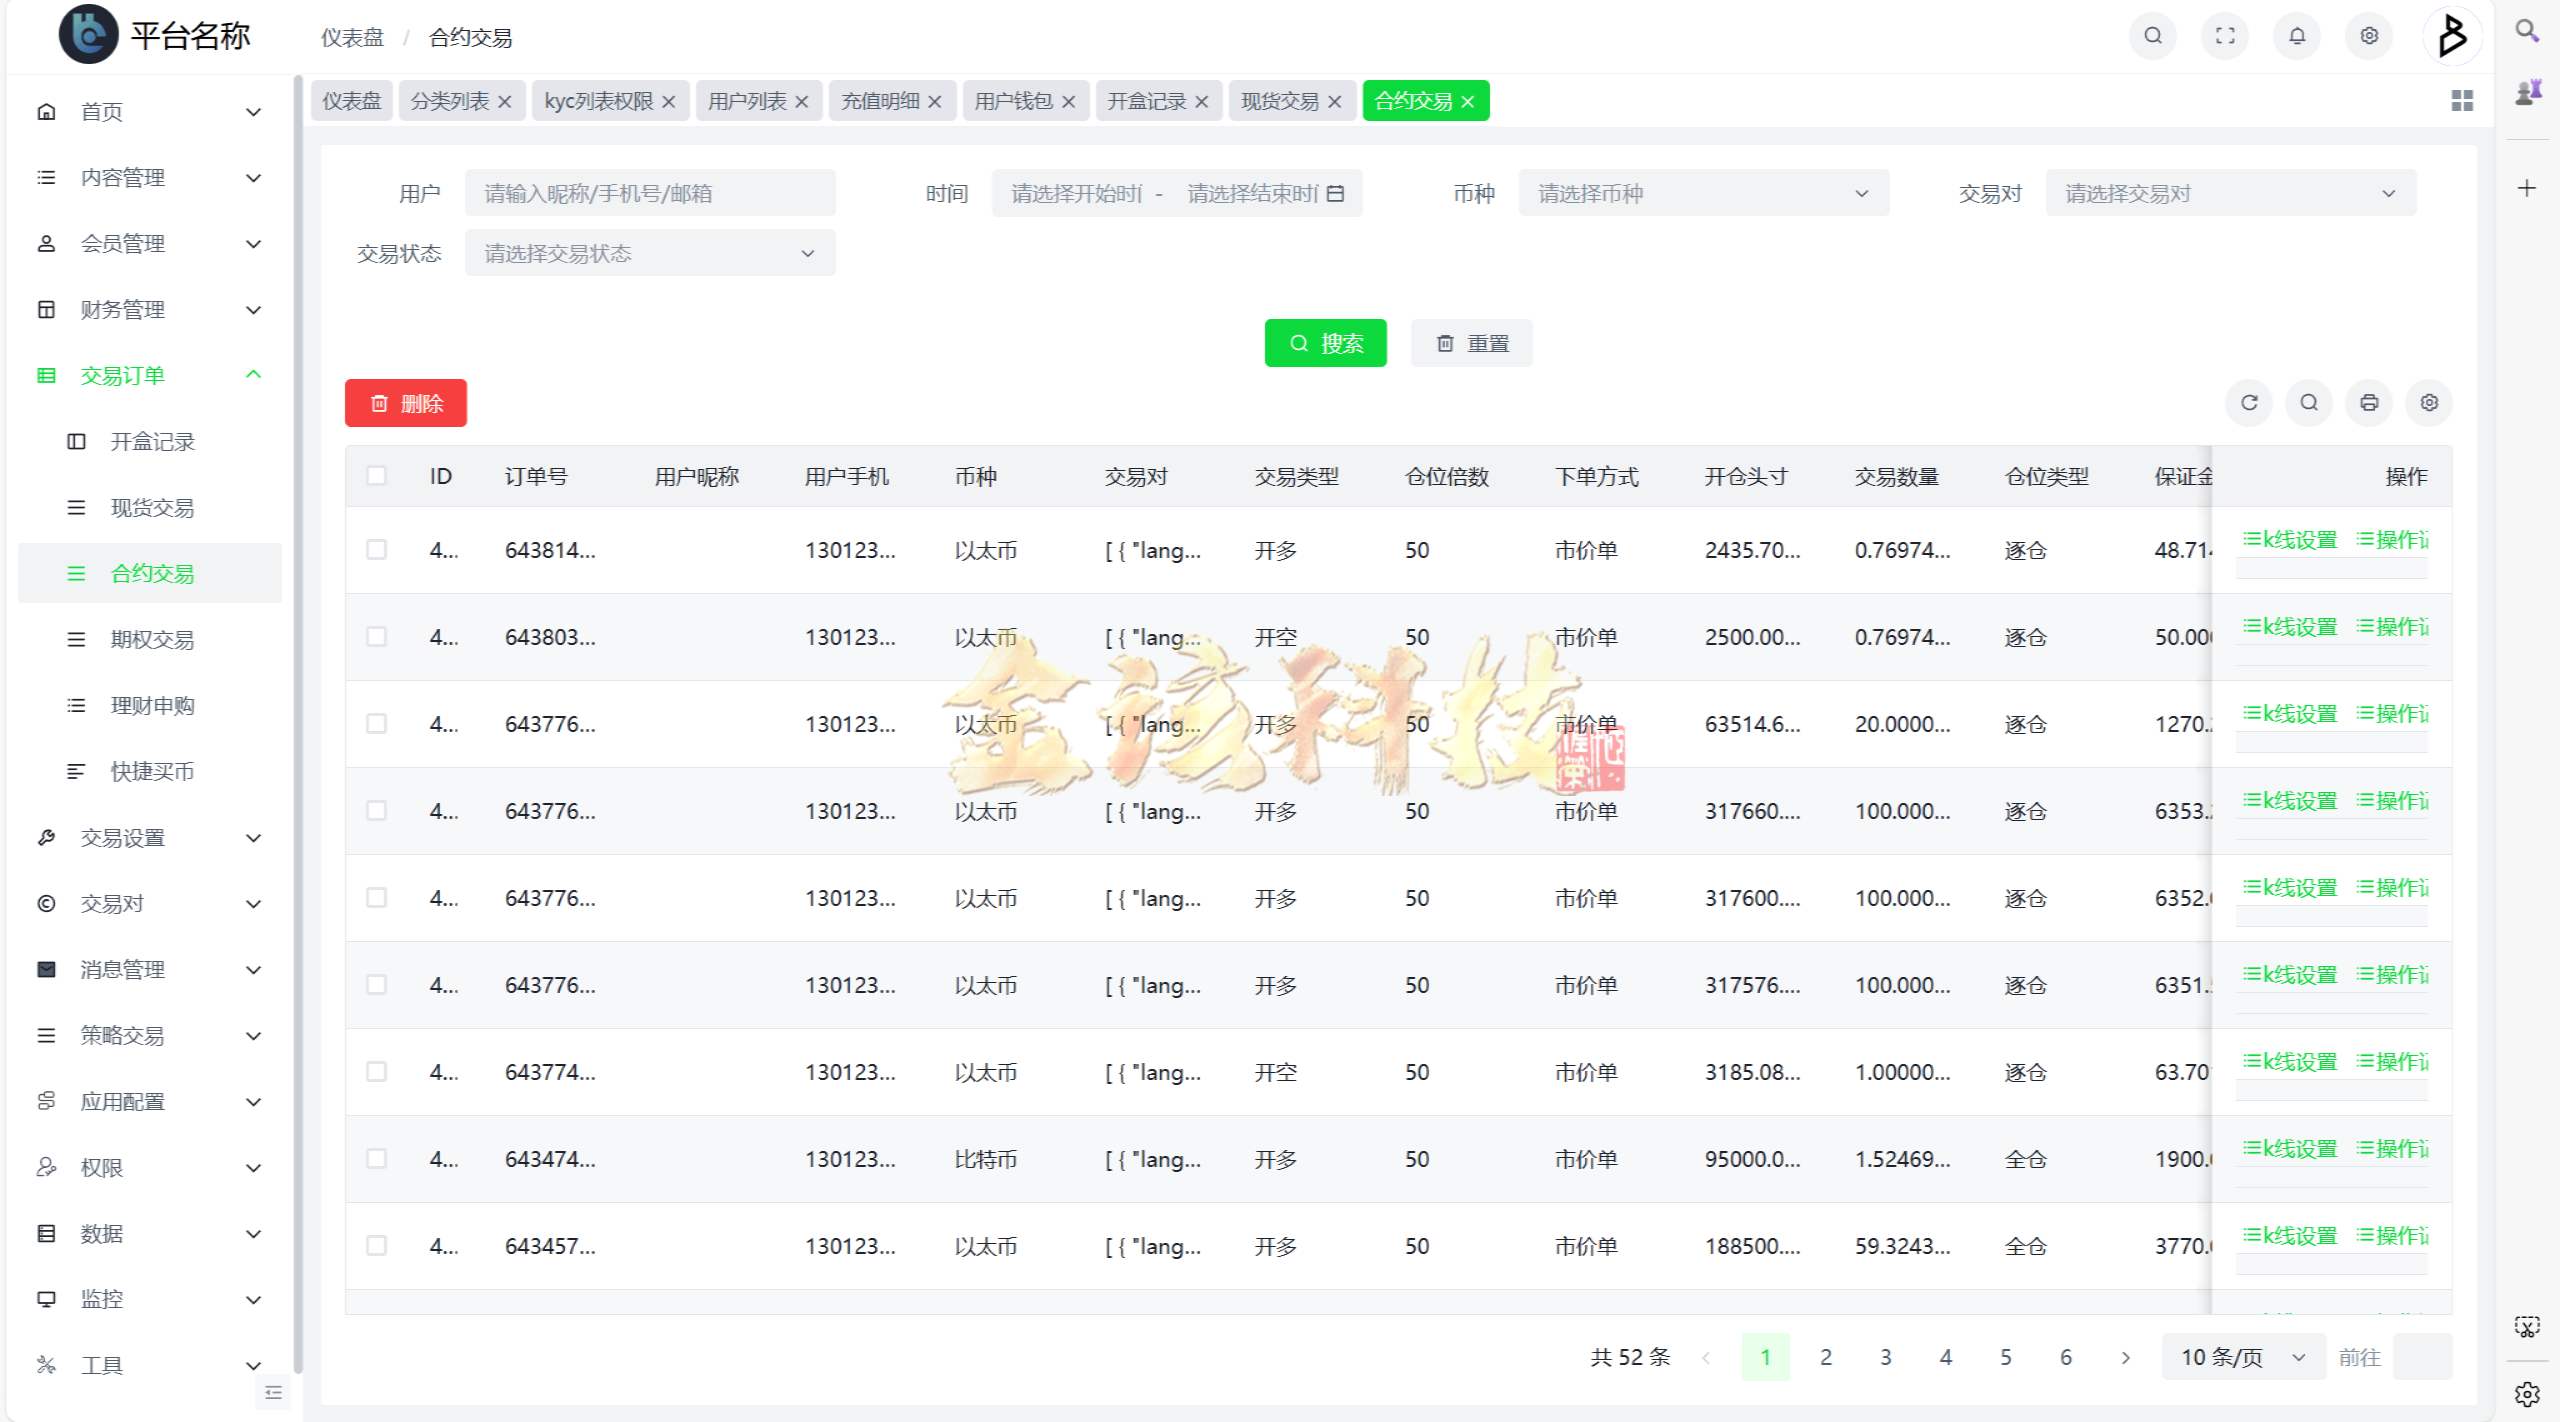Check the checkbox on the 比特币 order row

[x=377, y=1158]
